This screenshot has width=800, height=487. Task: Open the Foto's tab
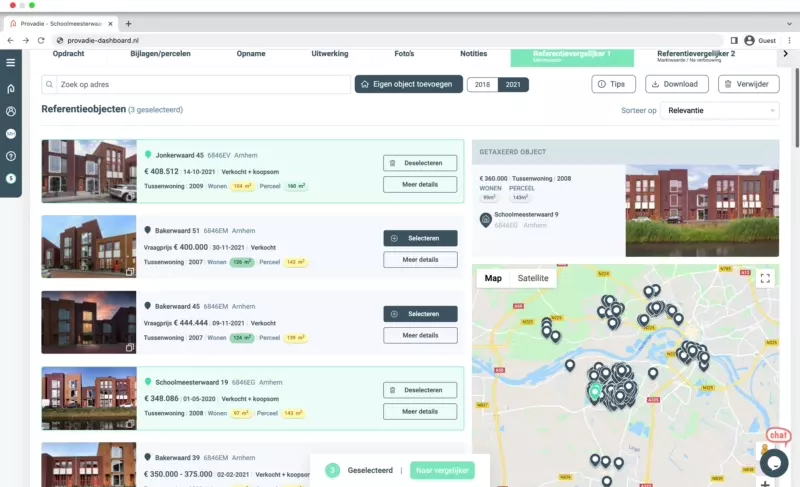pos(404,54)
